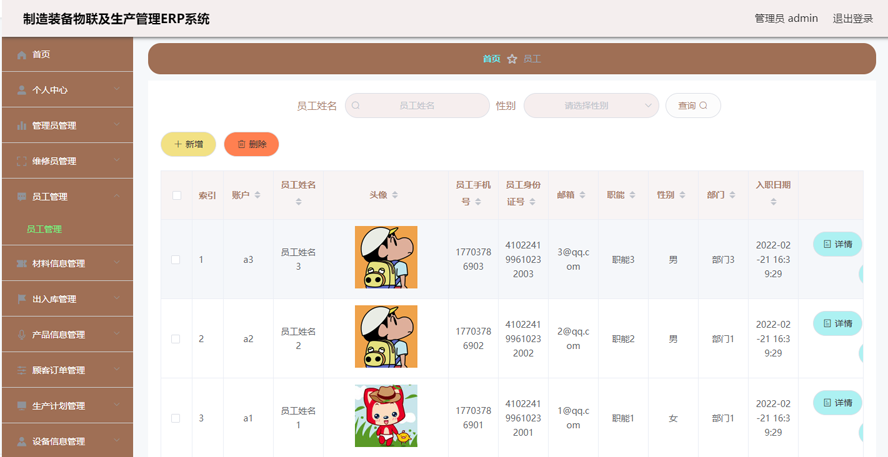The image size is (888, 457).
Task: Check the checkbox for row a2
Action: coord(176,339)
